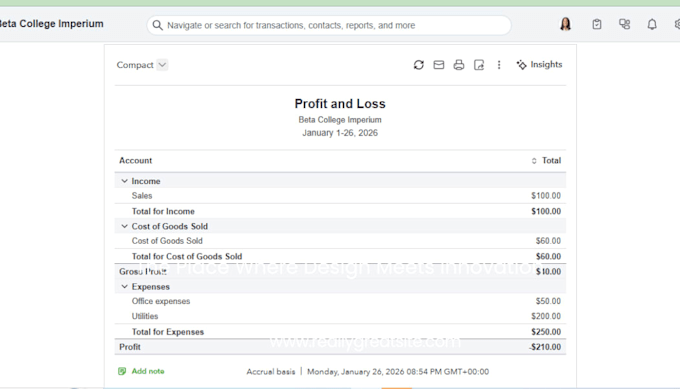Click the Profit row label
680x389 pixels.
[130, 347]
